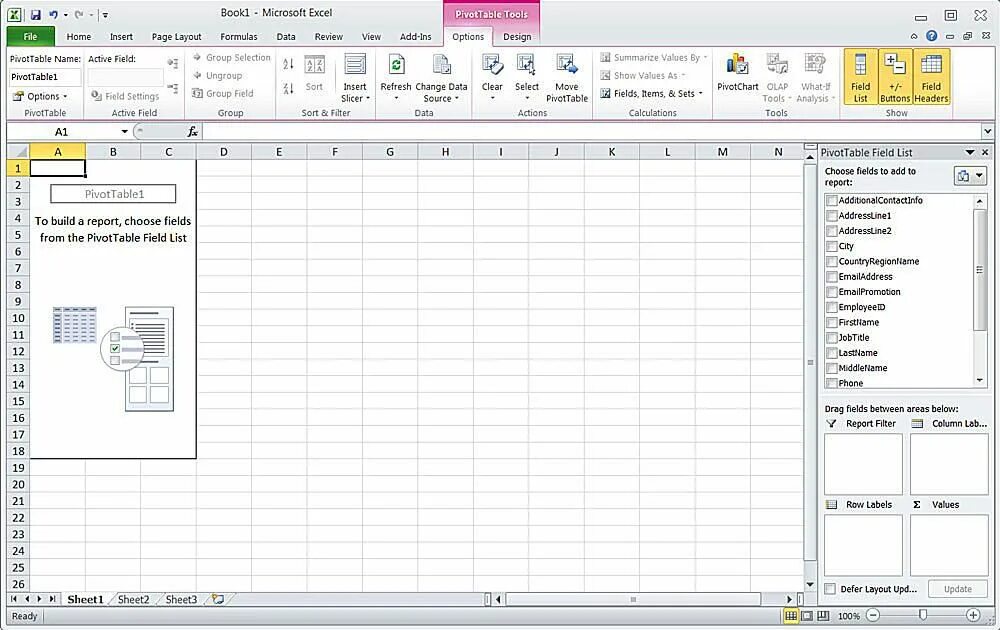Go to the first sheet navigation arrow
The height and width of the screenshot is (630, 1000).
(14, 599)
